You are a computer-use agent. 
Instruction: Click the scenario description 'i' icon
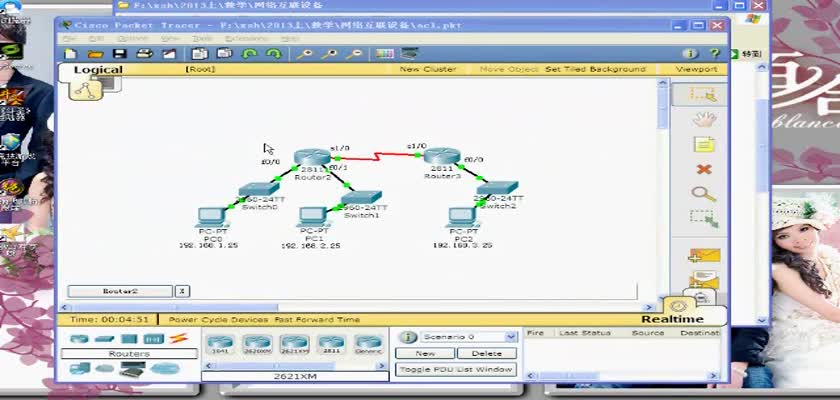click(x=408, y=337)
